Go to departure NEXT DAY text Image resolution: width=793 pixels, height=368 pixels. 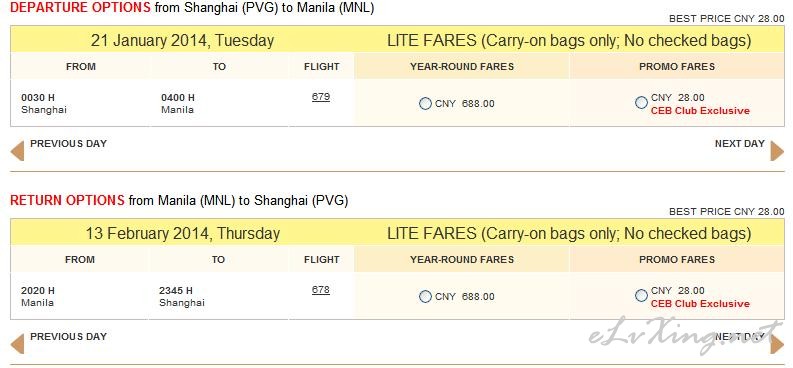739,144
